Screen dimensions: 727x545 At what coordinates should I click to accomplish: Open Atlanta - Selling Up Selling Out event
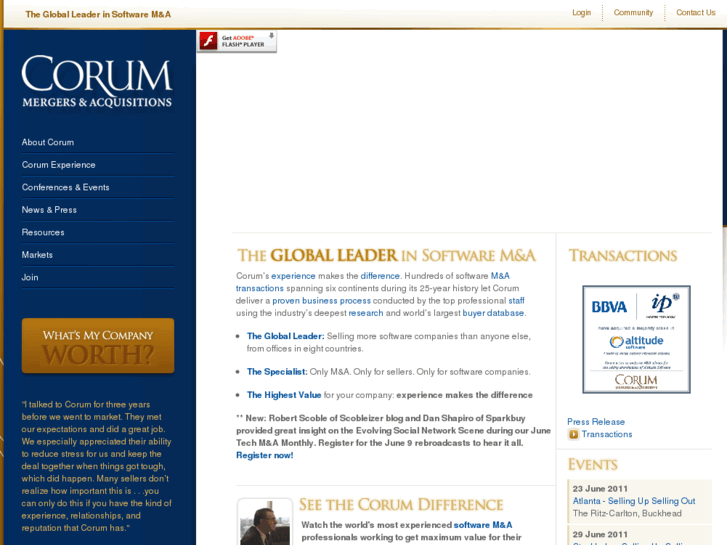pyautogui.click(x=634, y=501)
